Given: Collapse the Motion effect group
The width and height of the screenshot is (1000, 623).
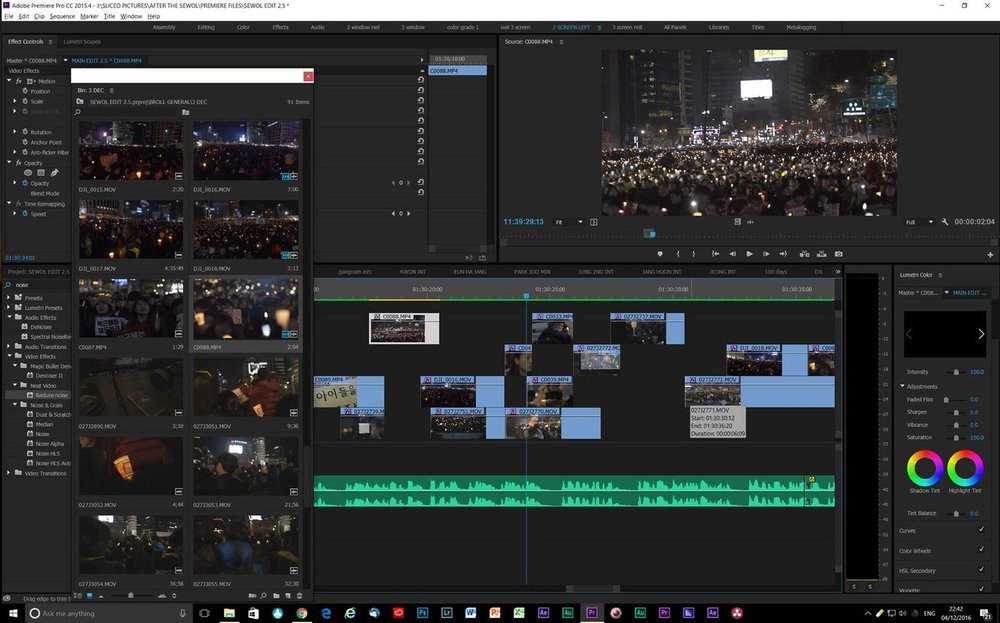Looking at the screenshot, I should point(9,81).
